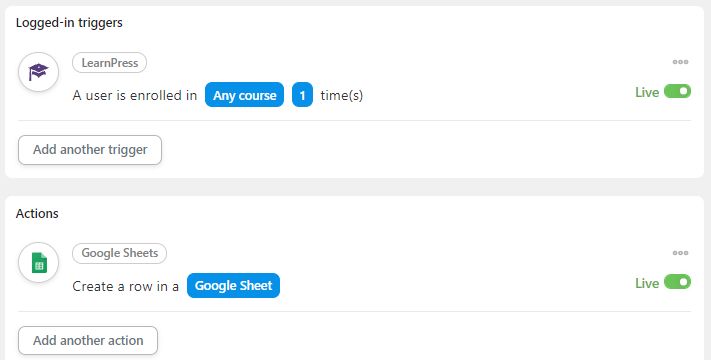Click the Live label beside the trigger toggle
Image resolution: width=711 pixels, height=360 pixels.
pos(647,92)
